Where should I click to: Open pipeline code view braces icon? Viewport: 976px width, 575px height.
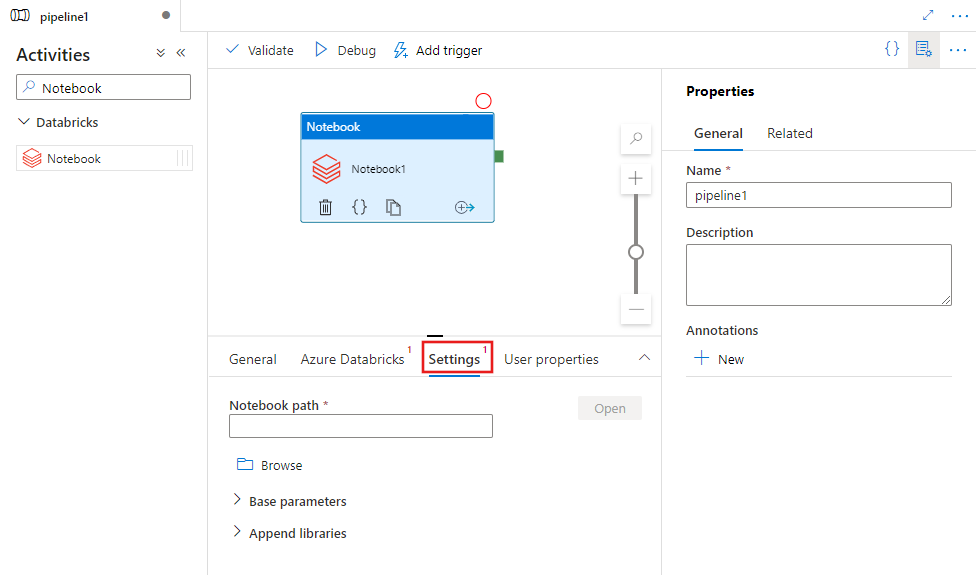click(x=892, y=49)
